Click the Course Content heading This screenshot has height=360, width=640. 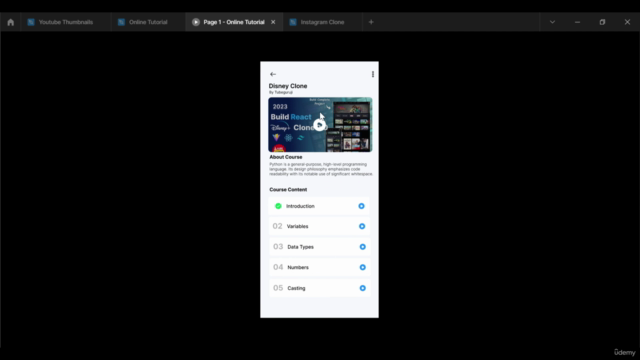pos(288,190)
